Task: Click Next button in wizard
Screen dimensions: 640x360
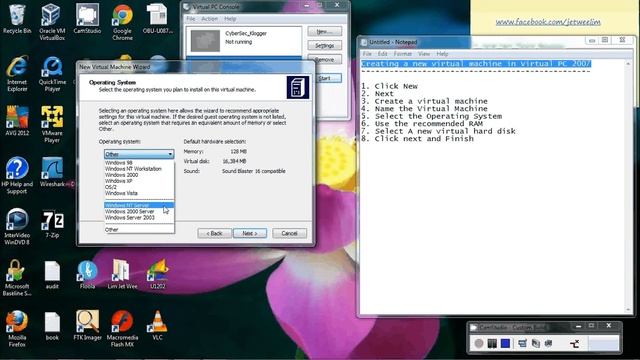Action: 250,233
